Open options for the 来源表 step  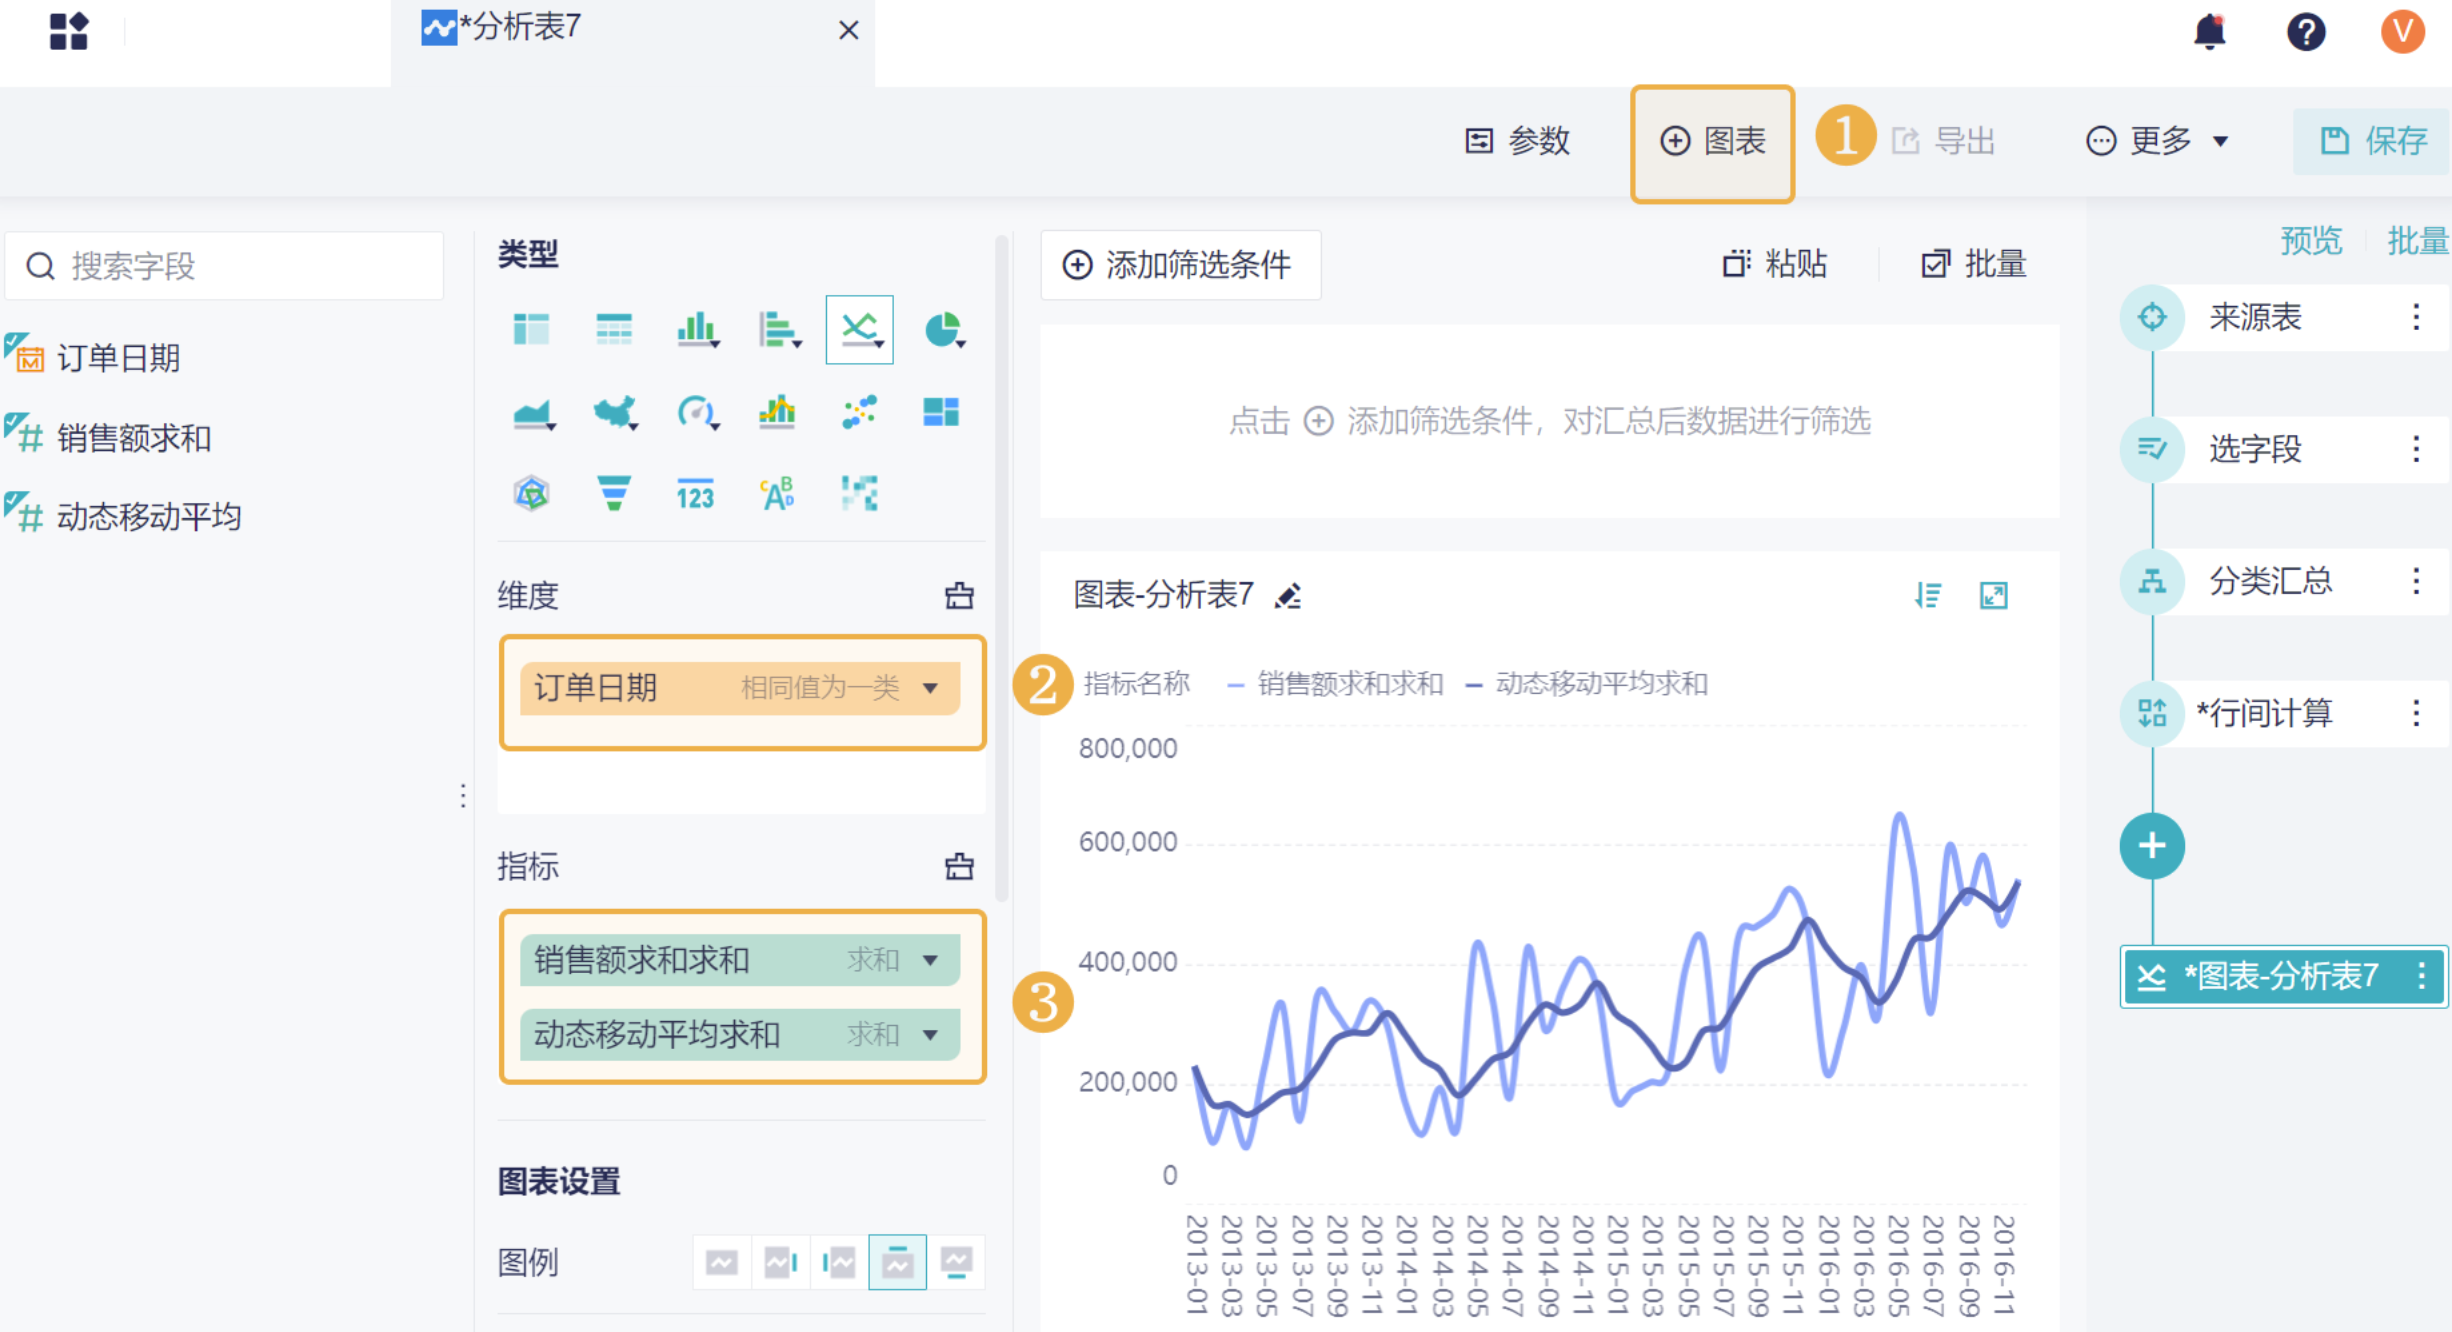click(2416, 317)
